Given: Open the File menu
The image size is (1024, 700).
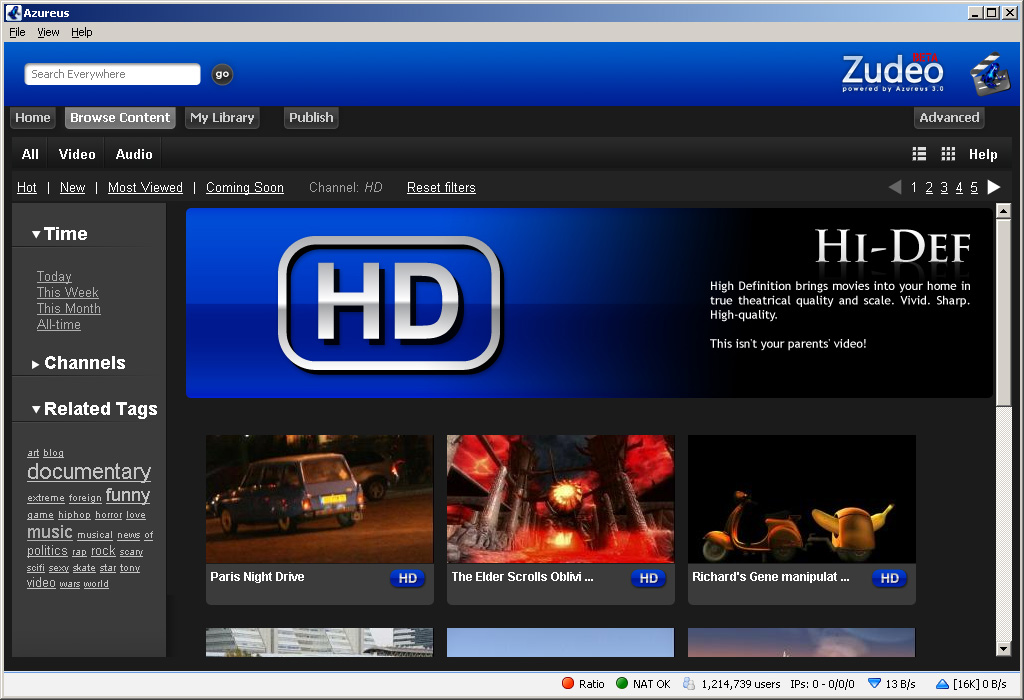Looking at the screenshot, I should coord(17,32).
